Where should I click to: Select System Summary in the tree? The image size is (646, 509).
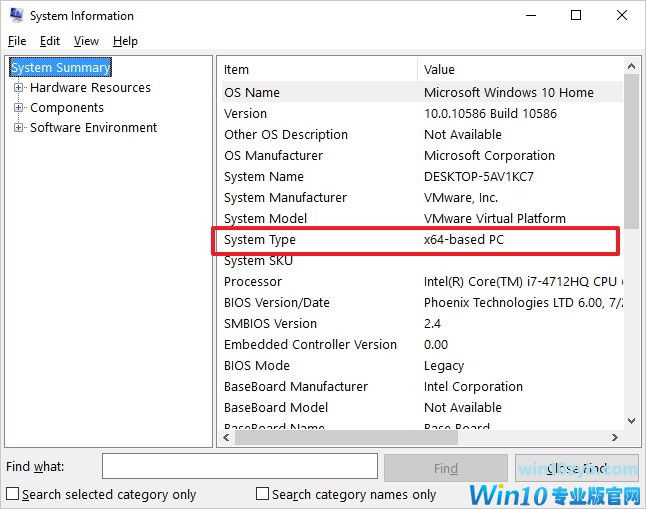tap(60, 68)
